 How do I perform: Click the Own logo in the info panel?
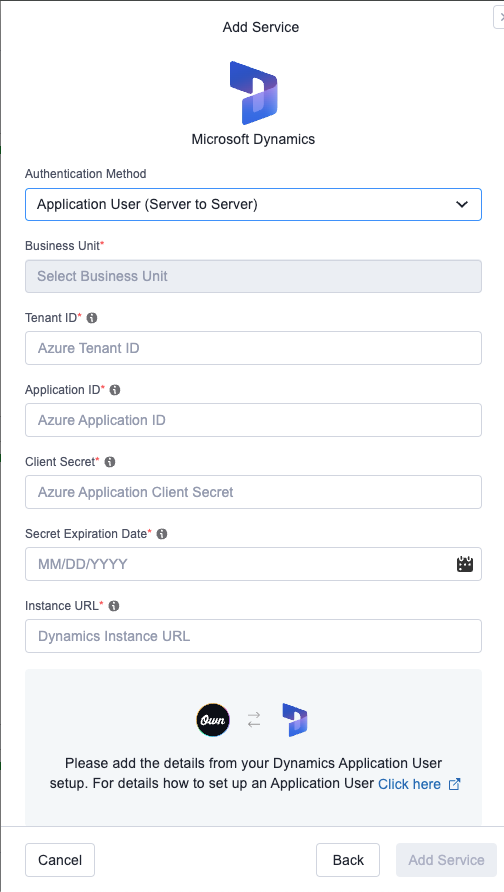point(213,720)
